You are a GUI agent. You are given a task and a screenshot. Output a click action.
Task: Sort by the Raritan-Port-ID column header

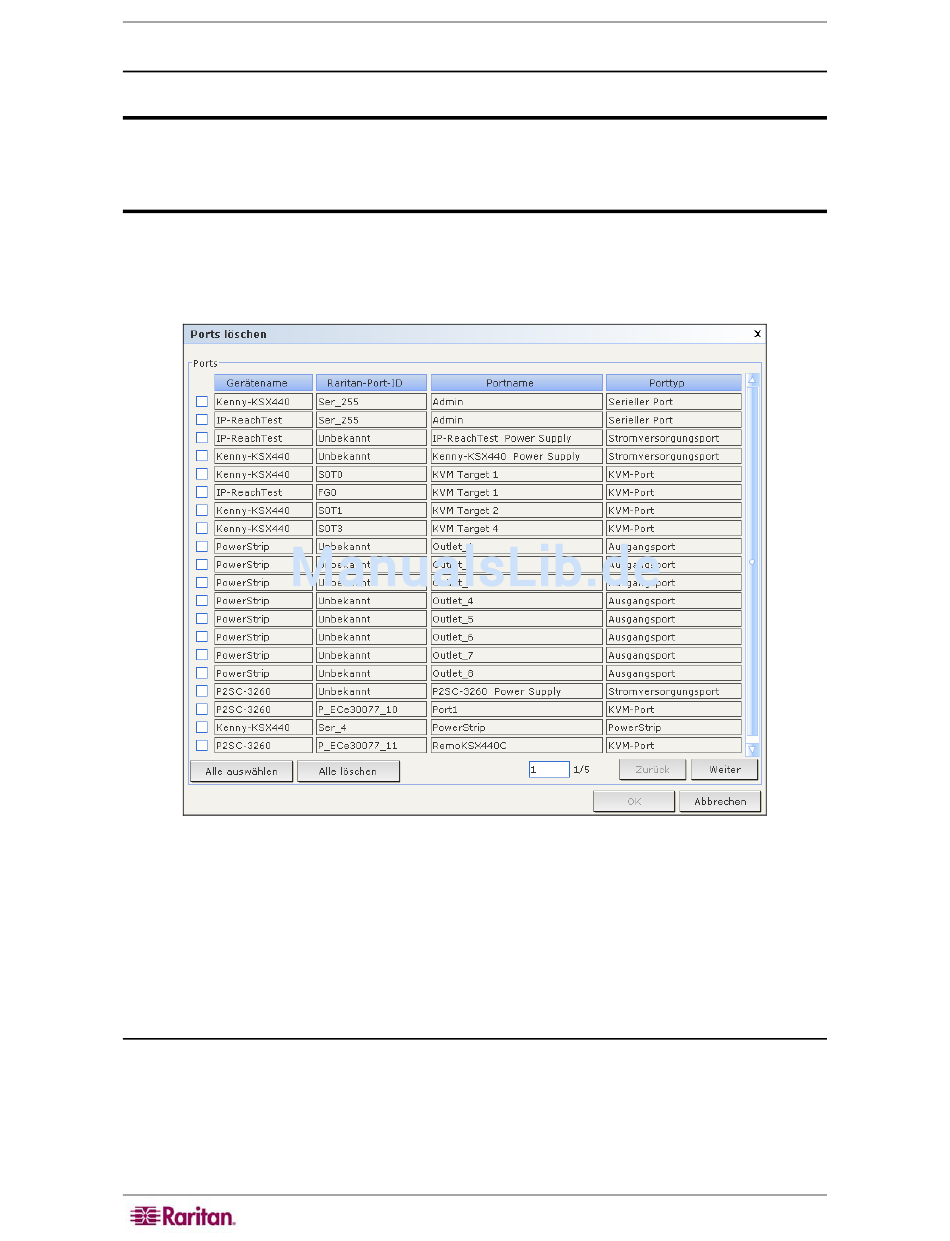371,383
